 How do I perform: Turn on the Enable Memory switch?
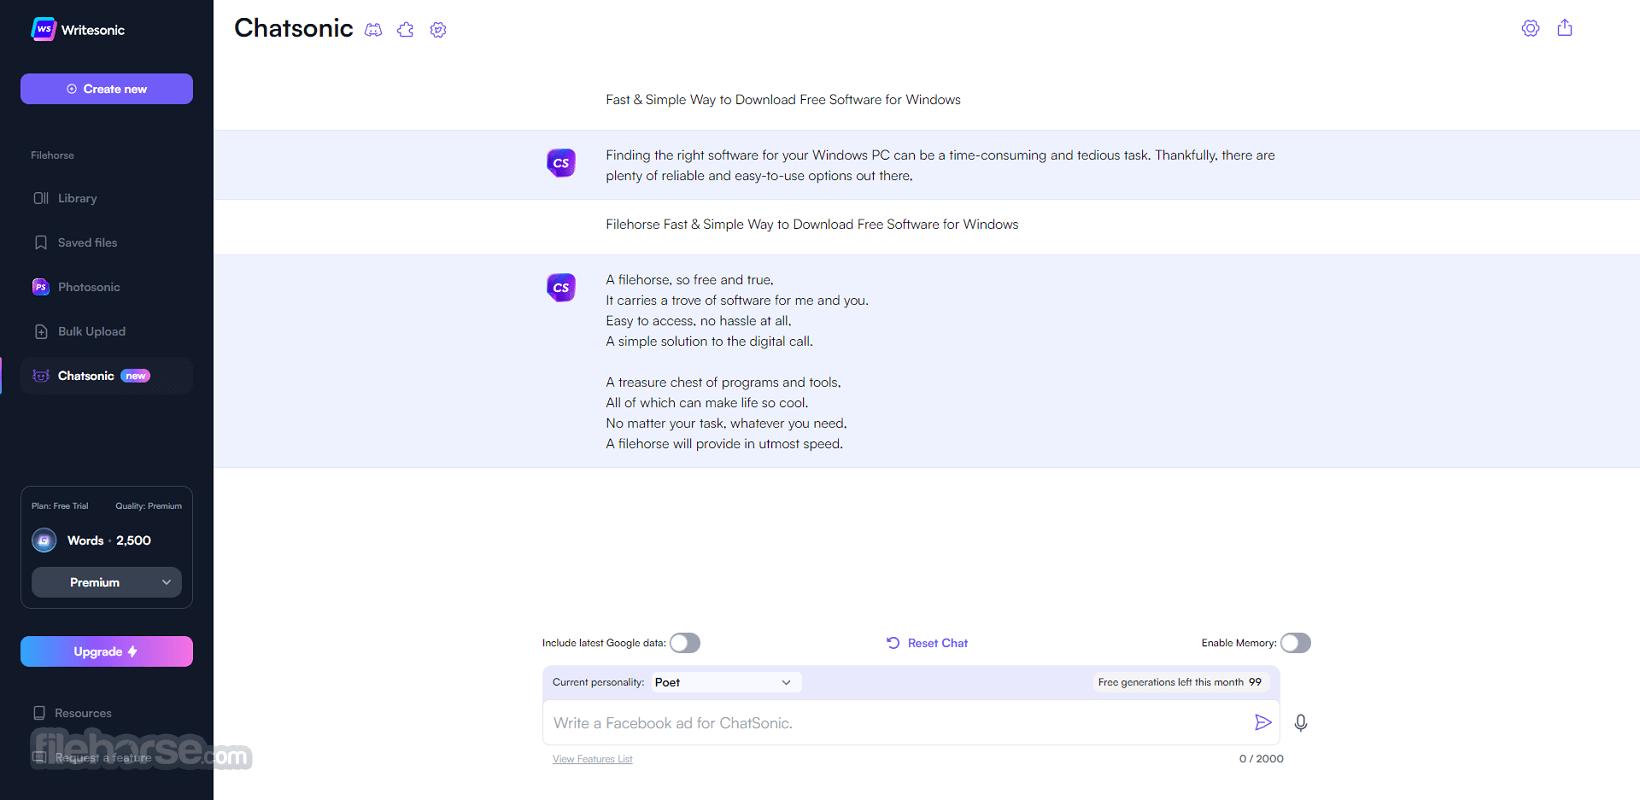pos(1295,643)
